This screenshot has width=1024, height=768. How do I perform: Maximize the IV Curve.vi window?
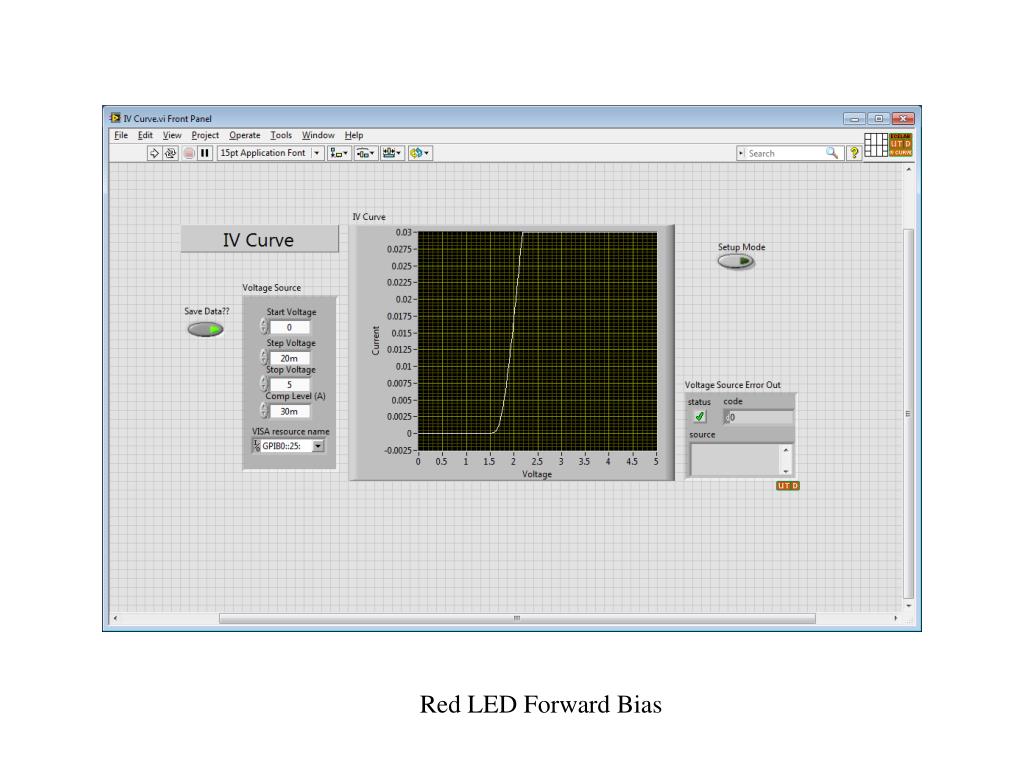[878, 119]
